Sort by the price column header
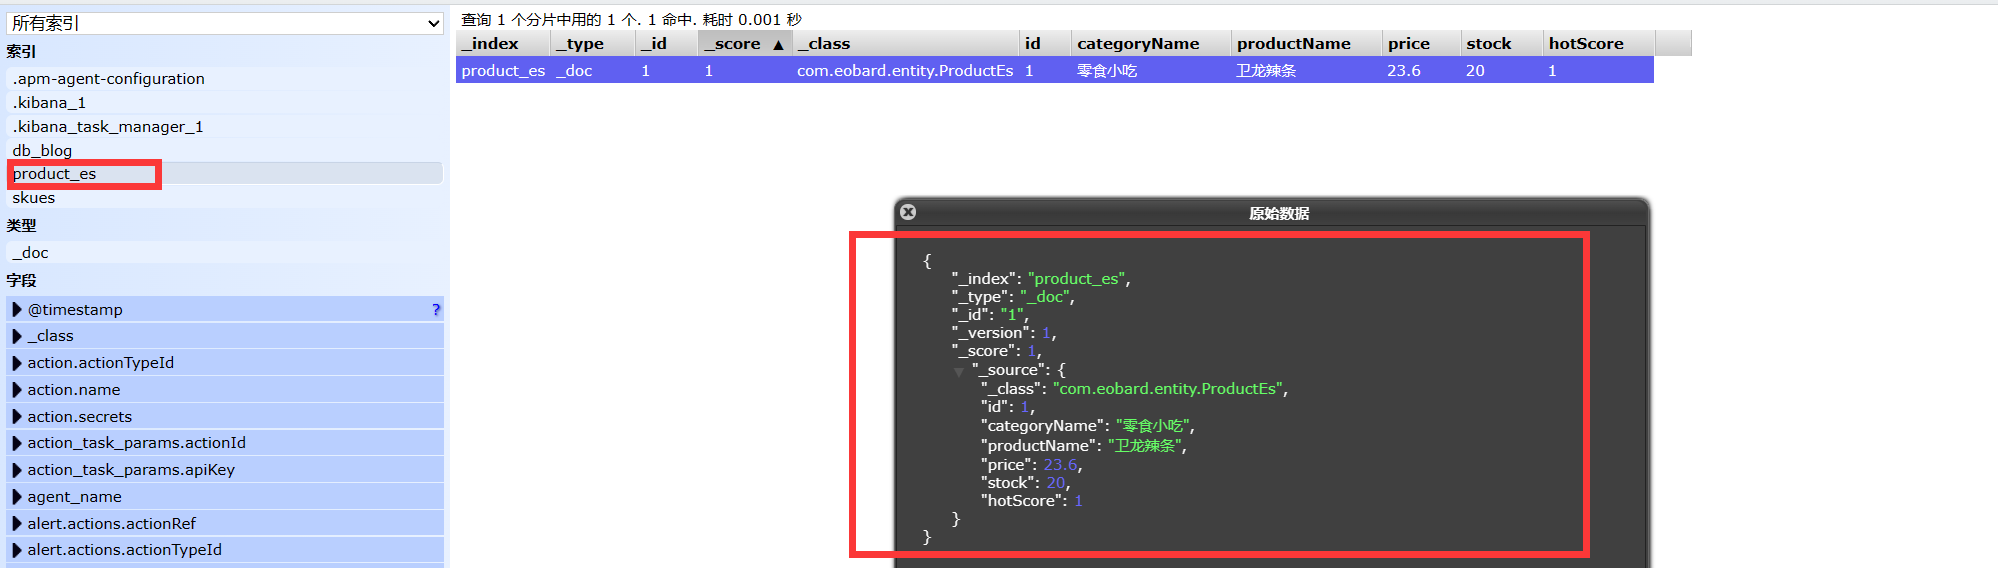The width and height of the screenshot is (1998, 568). pos(1408,44)
